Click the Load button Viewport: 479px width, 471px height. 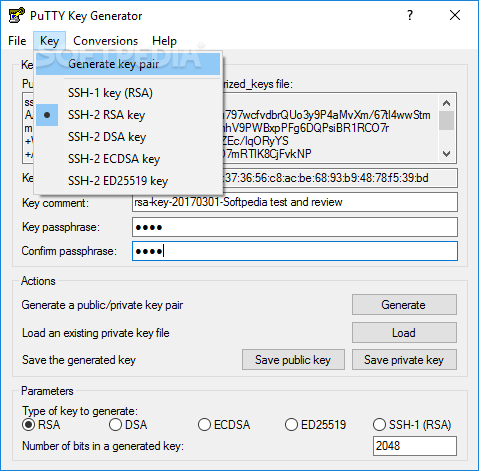(x=404, y=333)
